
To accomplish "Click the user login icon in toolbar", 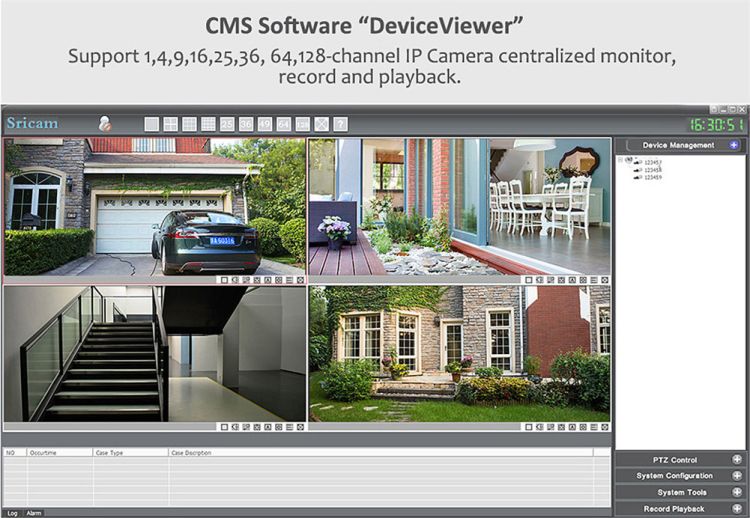I will pos(104,124).
